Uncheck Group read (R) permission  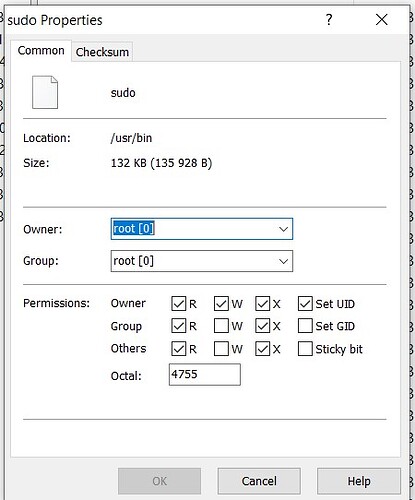pyautogui.click(x=178, y=326)
